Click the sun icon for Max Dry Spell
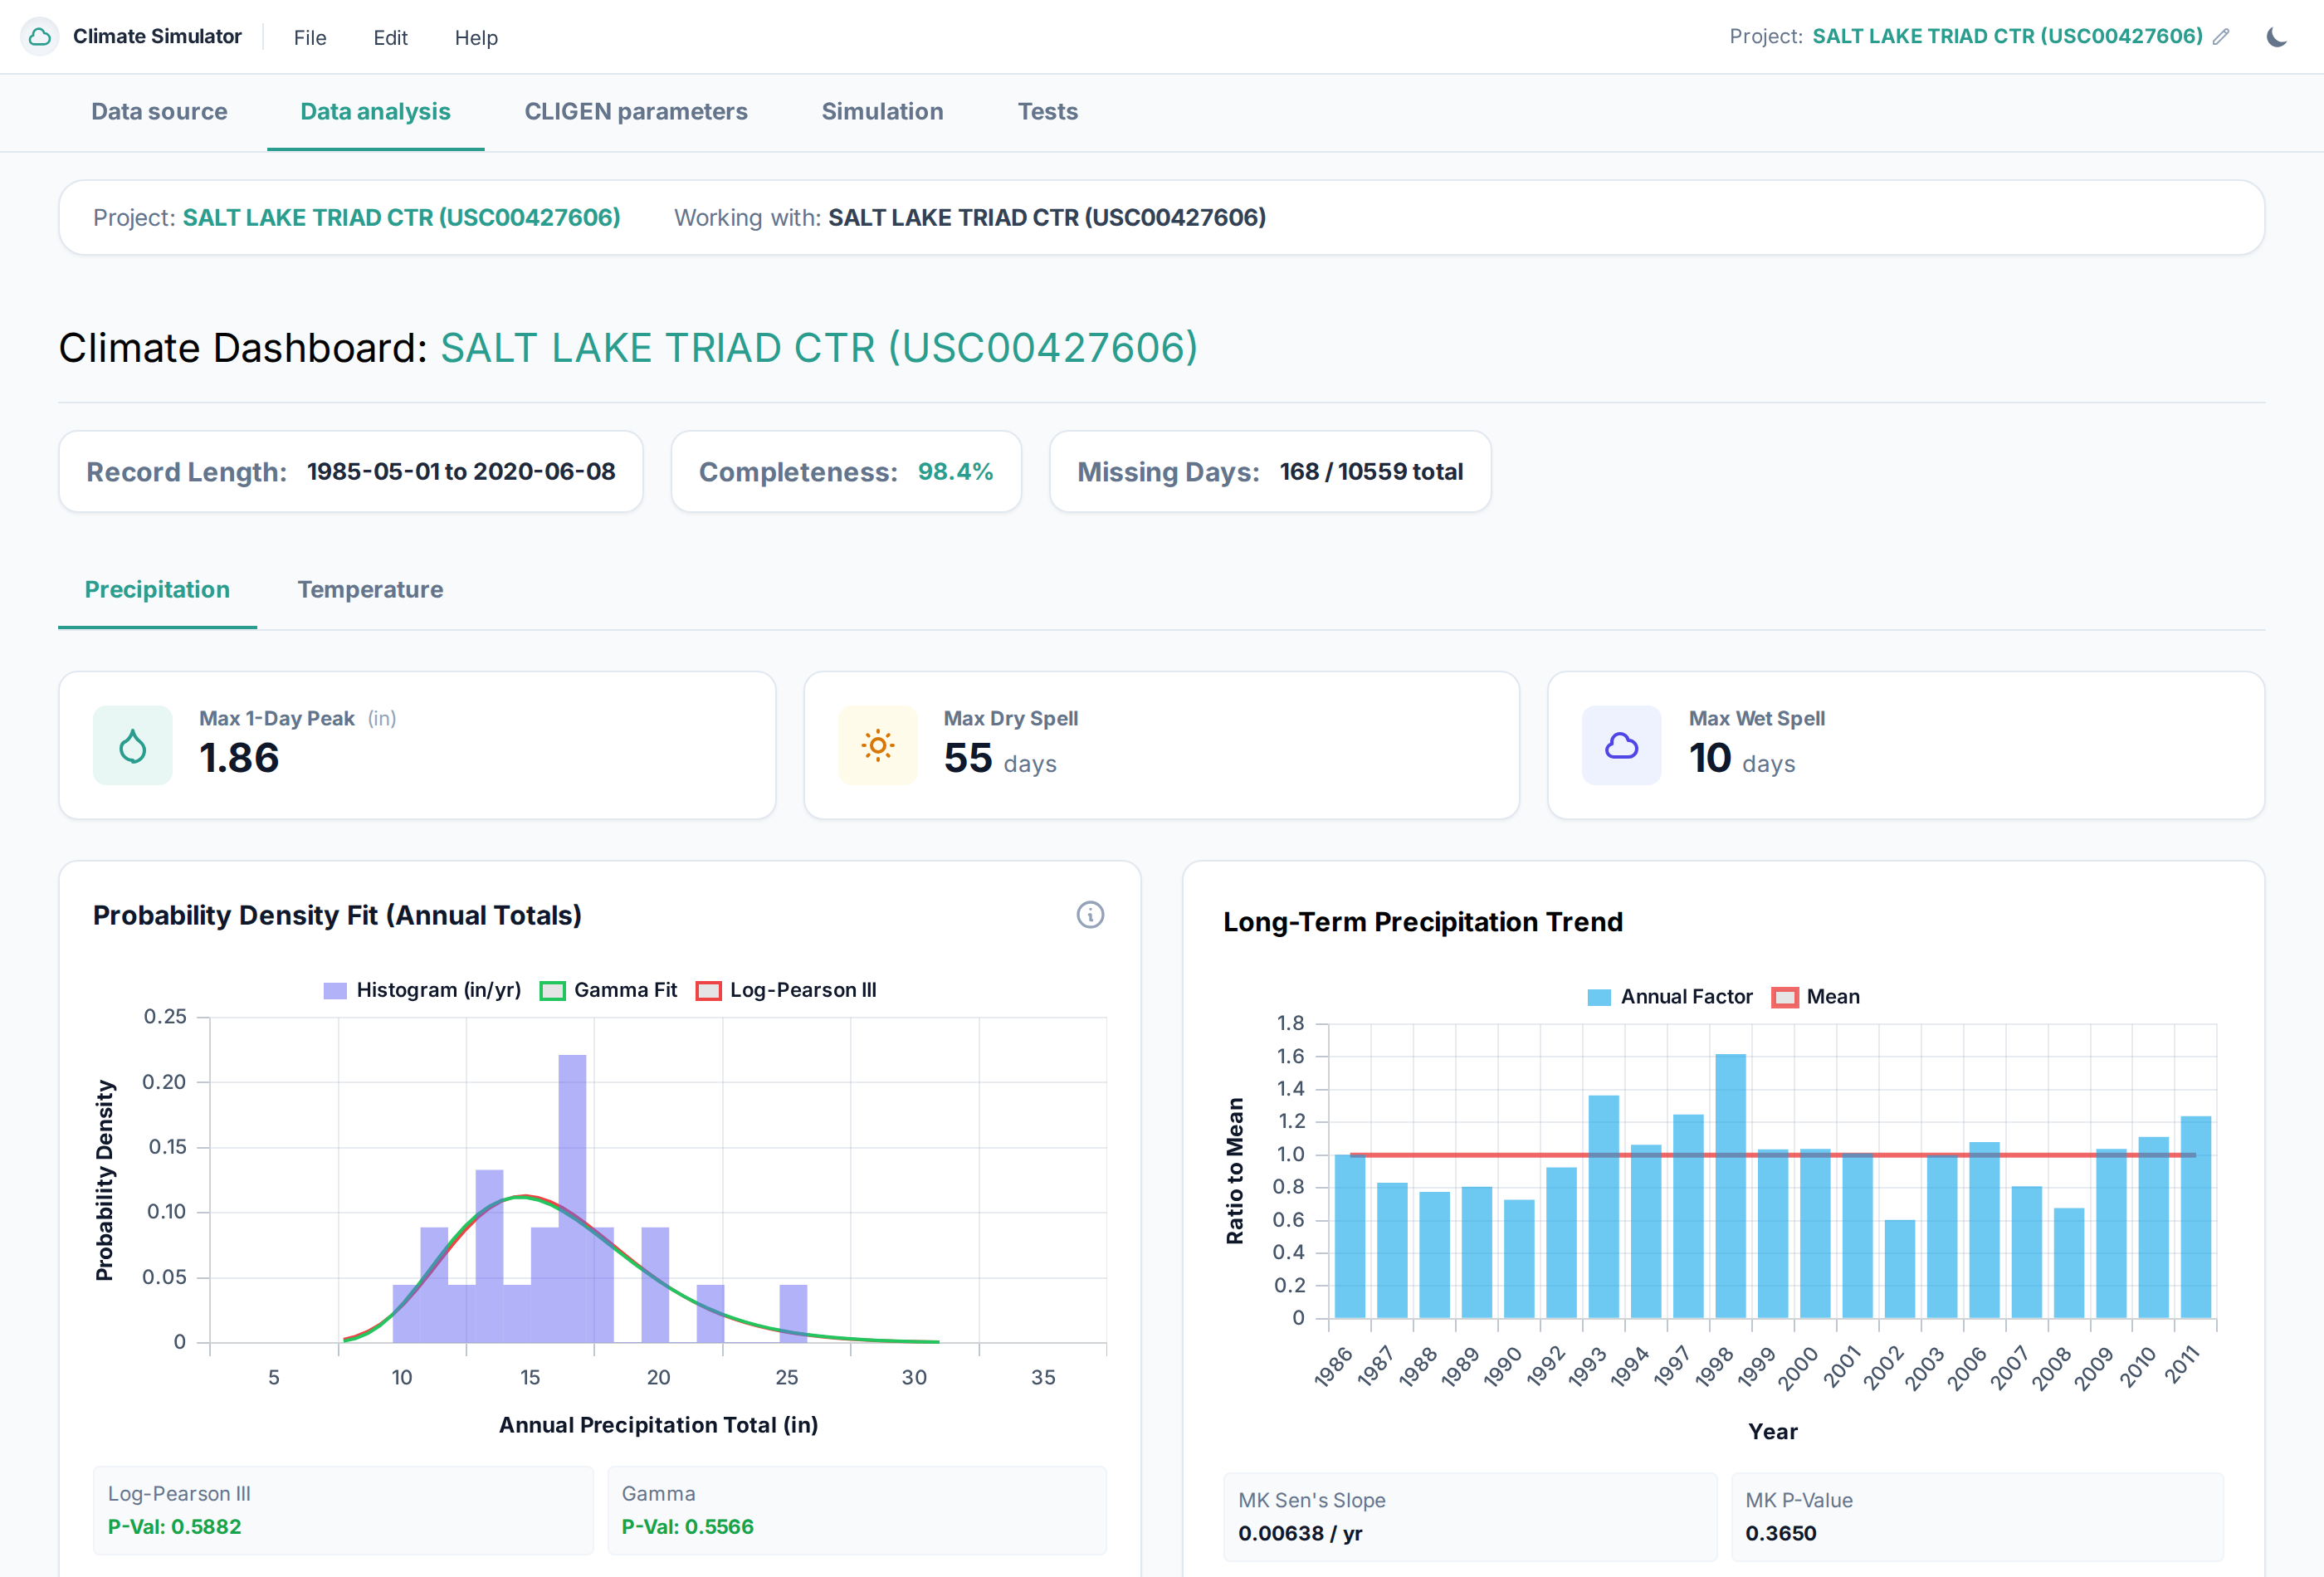2324x1577 pixels. (878, 746)
